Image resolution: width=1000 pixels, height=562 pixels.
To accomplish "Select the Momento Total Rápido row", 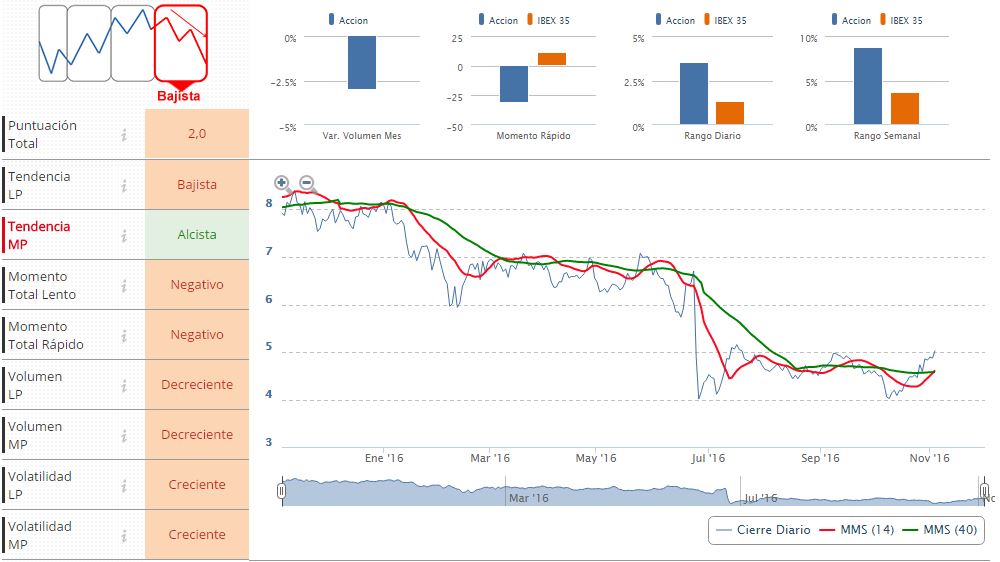I will [125, 335].
